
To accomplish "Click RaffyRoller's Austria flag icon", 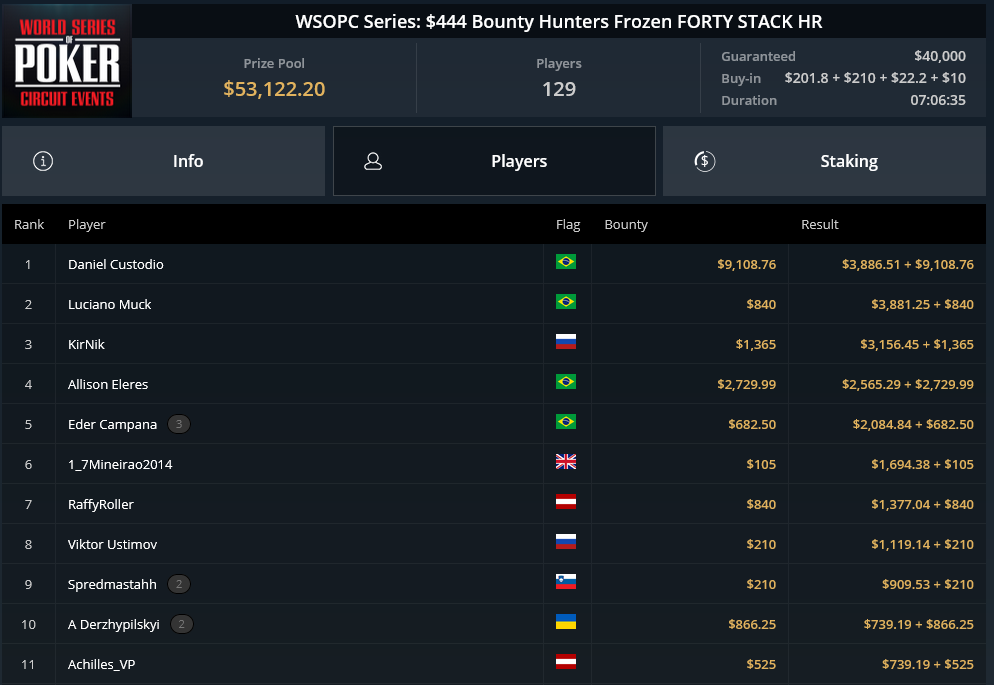I will (565, 502).
